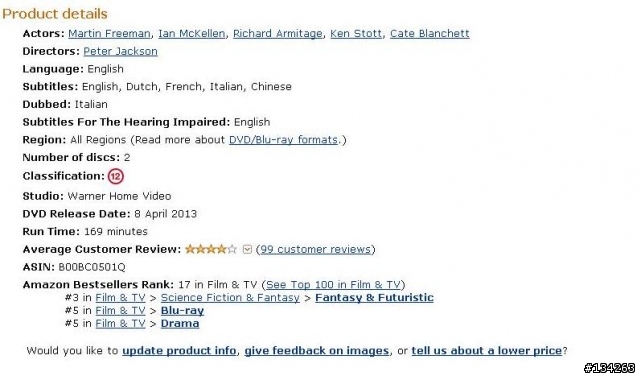Select Cate Blanchett actor link
Screen dimensions: 640x376
pyautogui.click(x=429, y=33)
